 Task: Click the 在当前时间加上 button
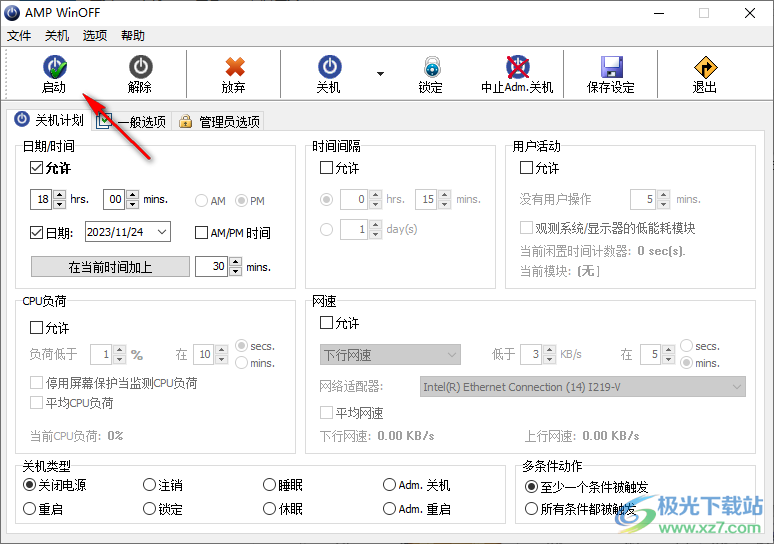[x=110, y=267]
